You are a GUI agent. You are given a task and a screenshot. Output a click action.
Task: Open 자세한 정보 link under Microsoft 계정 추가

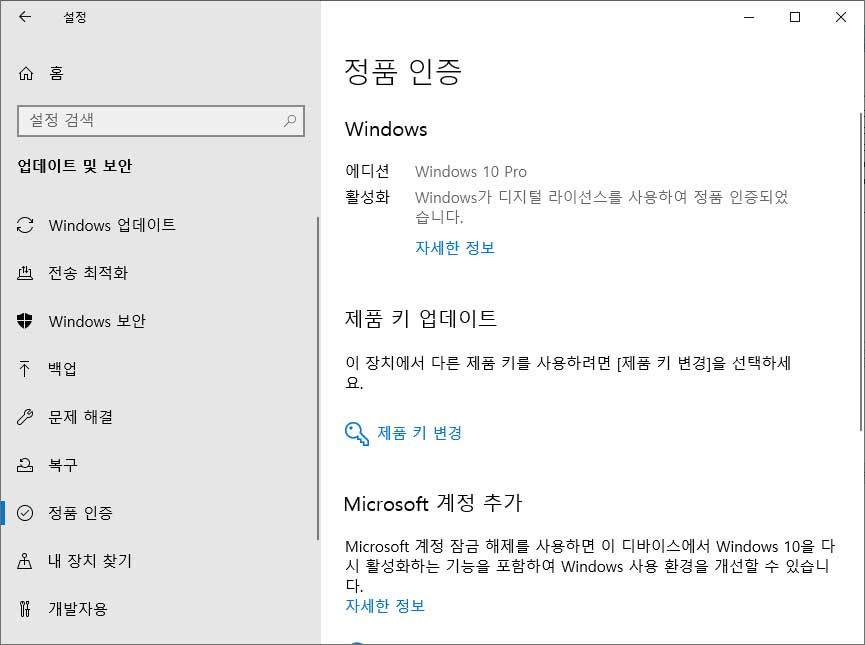(385, 606)
